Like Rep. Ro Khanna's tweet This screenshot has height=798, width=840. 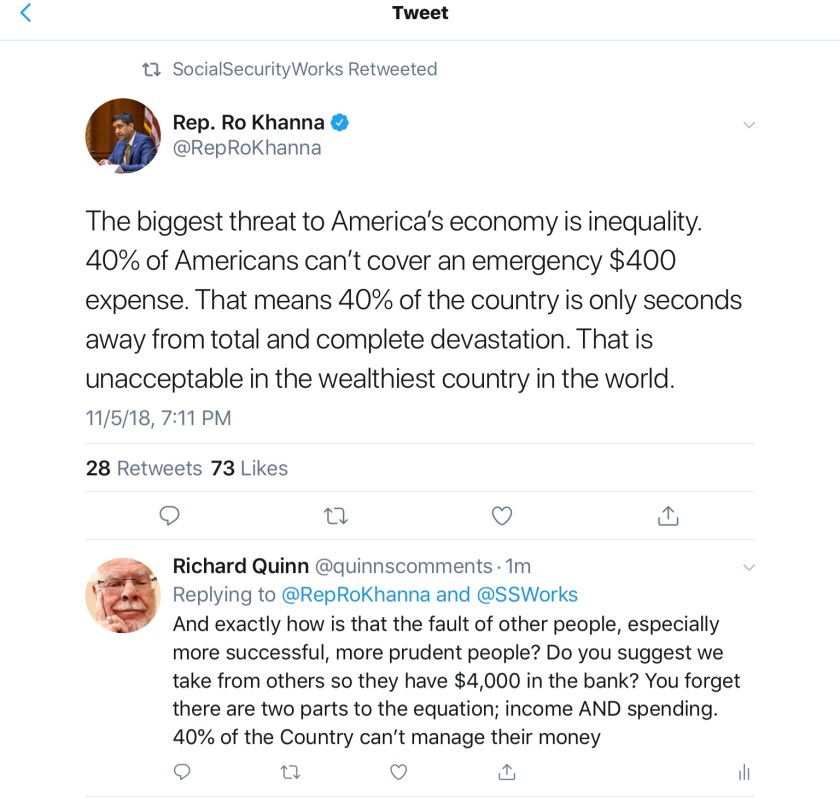tap(503, 515)
